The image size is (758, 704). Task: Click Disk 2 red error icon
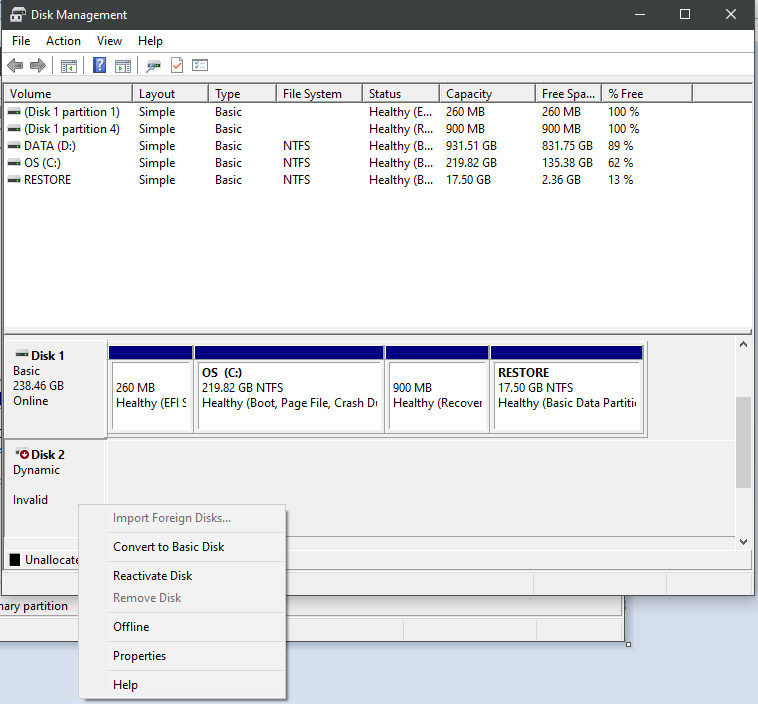(22, 454)
